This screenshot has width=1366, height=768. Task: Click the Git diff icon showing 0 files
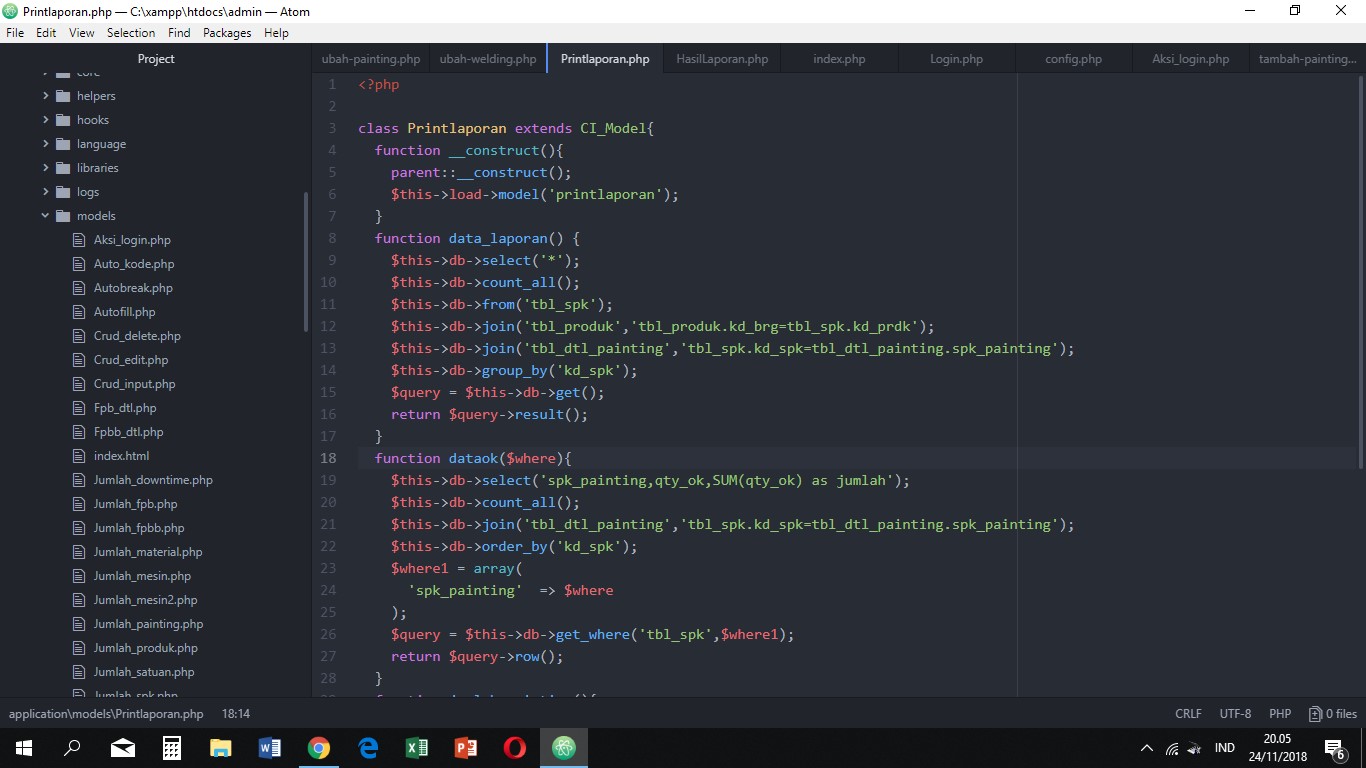1315,713
